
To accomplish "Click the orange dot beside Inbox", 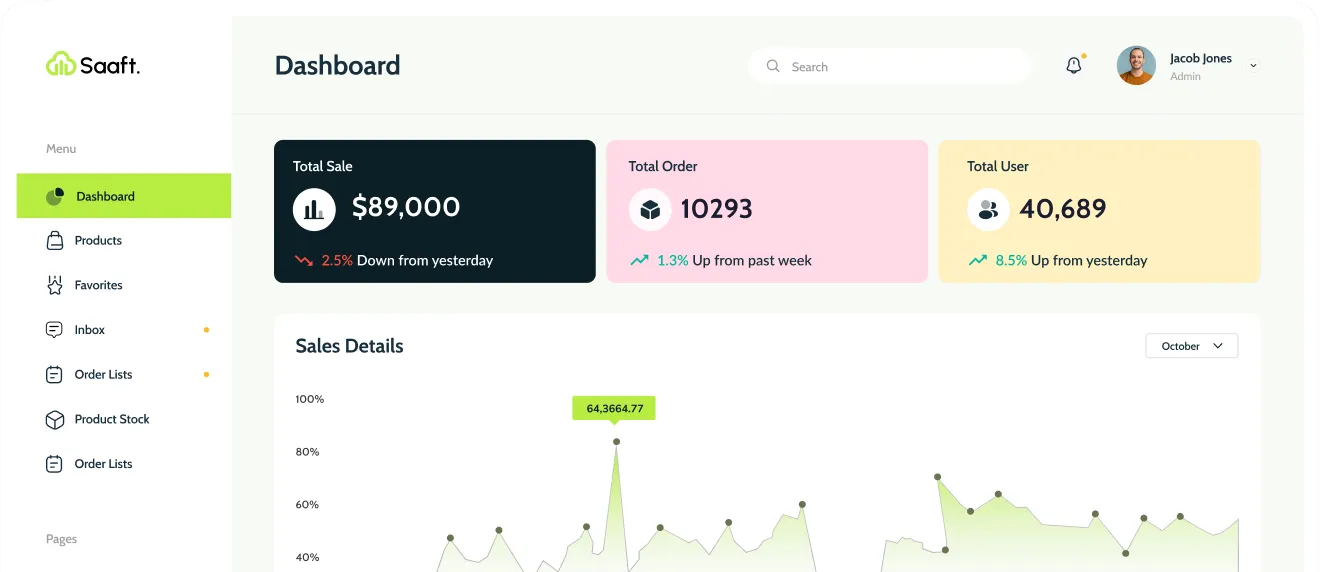I will (x=206, y=329).
